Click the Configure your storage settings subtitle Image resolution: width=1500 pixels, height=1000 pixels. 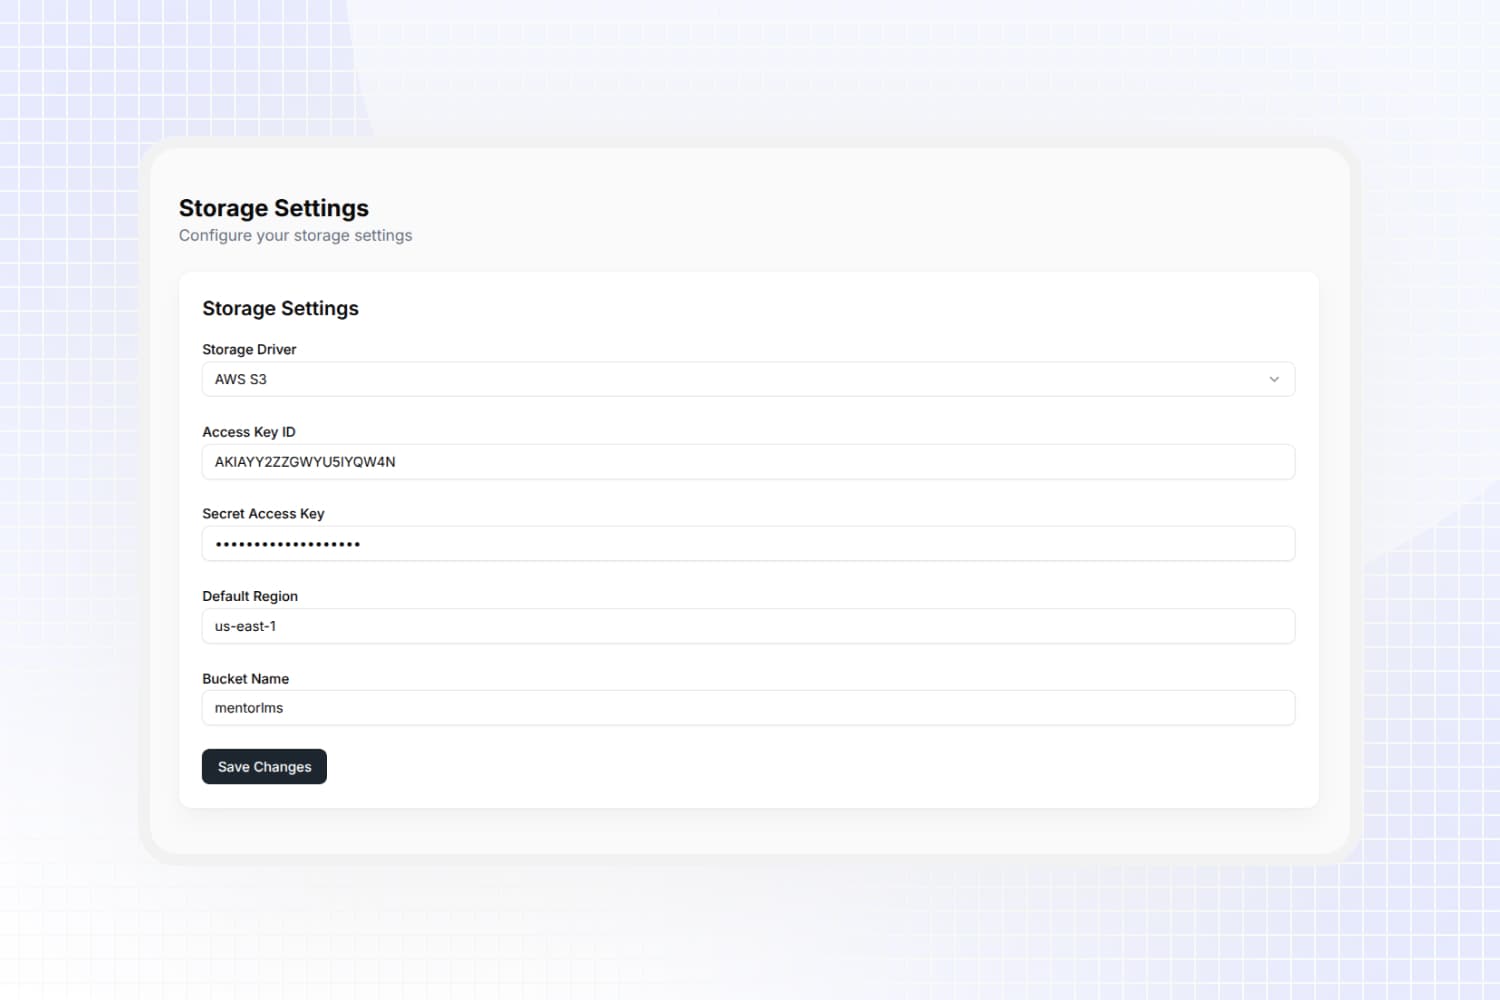pyautogui.click(x=295, y=235)
